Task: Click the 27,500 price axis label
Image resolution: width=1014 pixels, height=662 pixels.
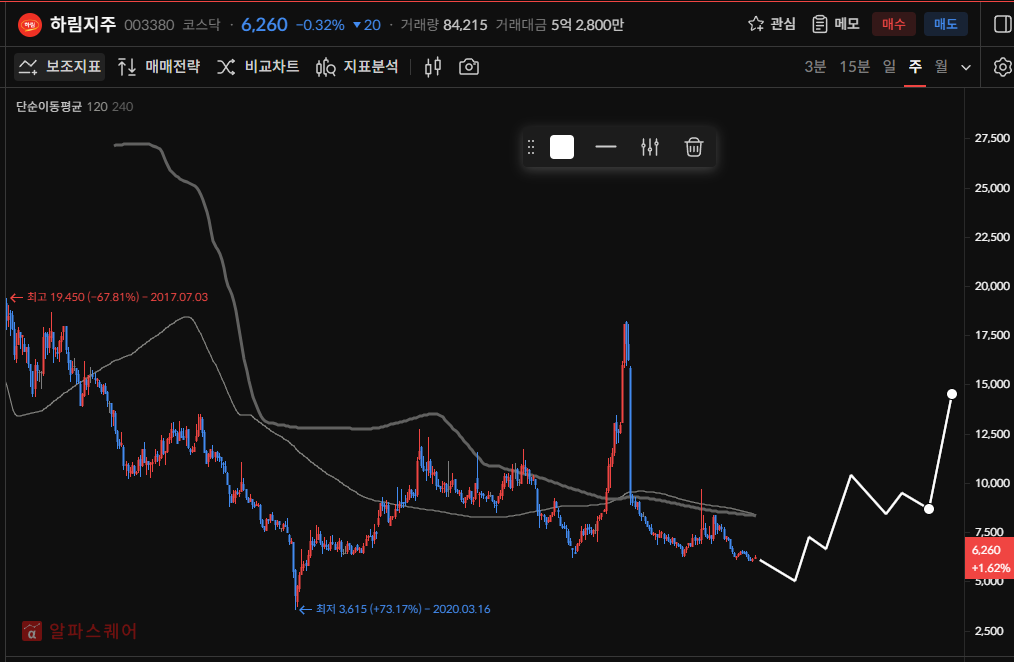Action: tap(992, 138)
